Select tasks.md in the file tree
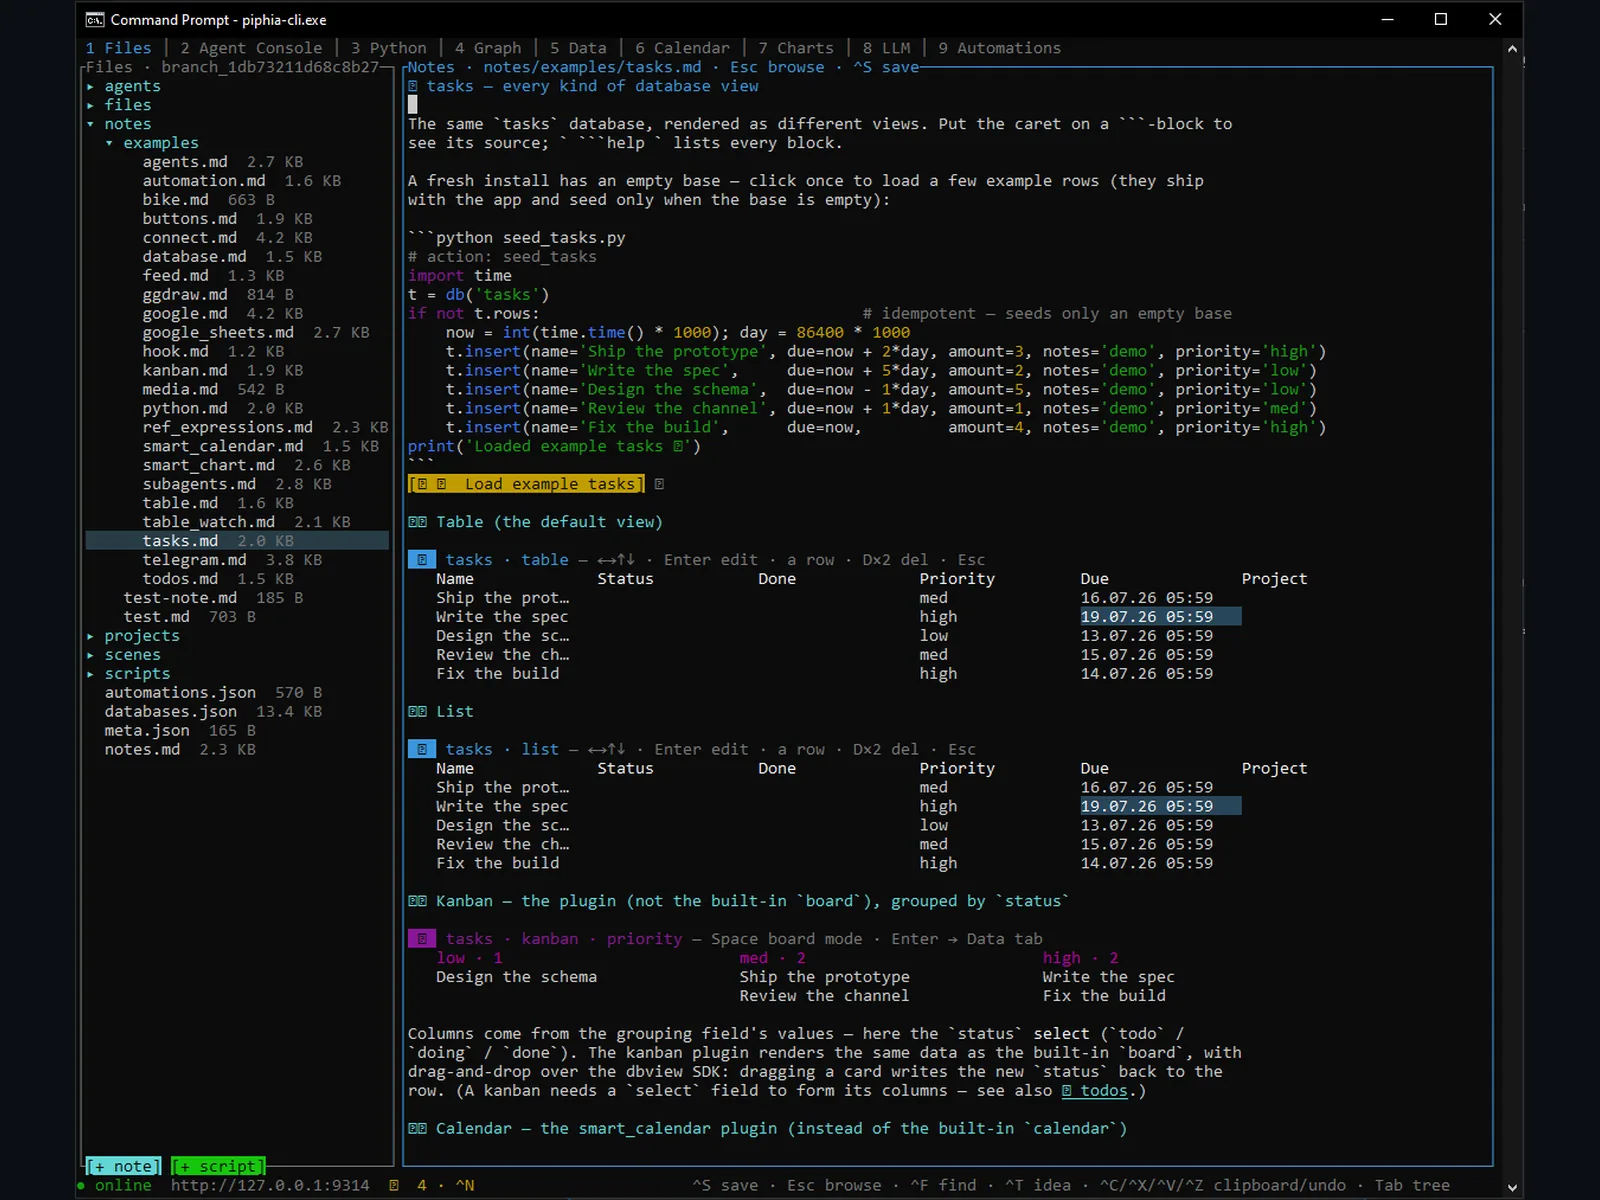Screen dimensions: 1600x1200 237,541
